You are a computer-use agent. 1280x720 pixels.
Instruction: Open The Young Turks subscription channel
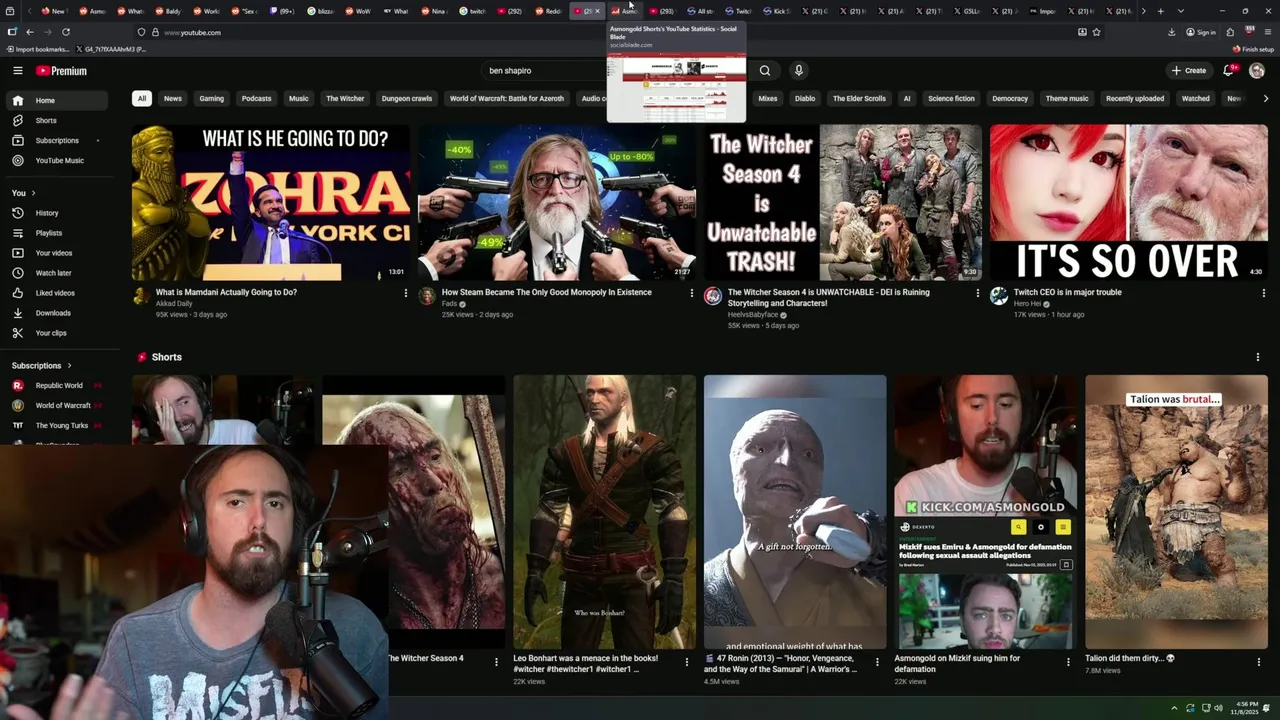pos(59,426)
